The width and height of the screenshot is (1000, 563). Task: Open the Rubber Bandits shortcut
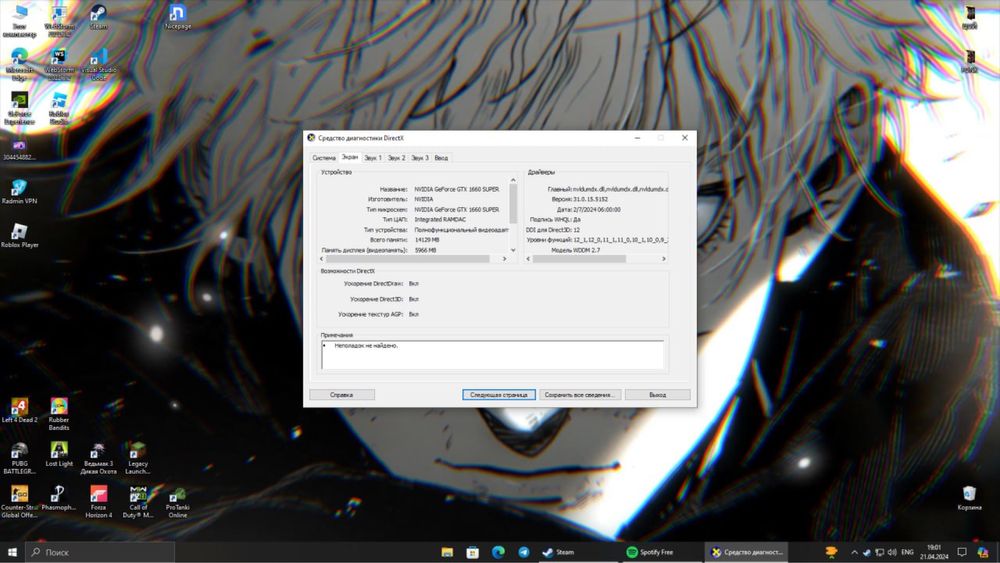point(59,414)
